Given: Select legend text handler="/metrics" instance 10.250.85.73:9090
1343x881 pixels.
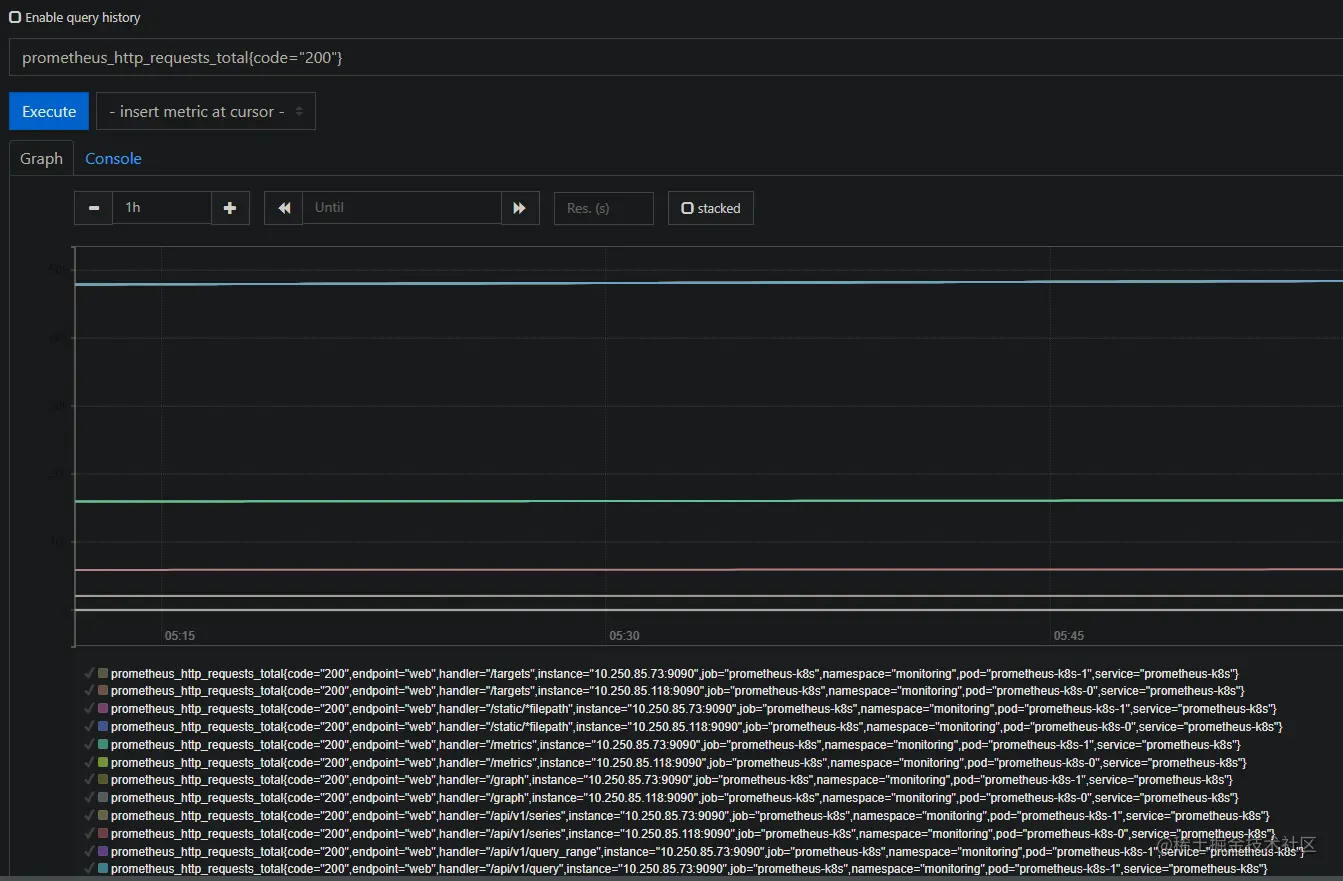Looking at the screenshot, I should [676, 745].
